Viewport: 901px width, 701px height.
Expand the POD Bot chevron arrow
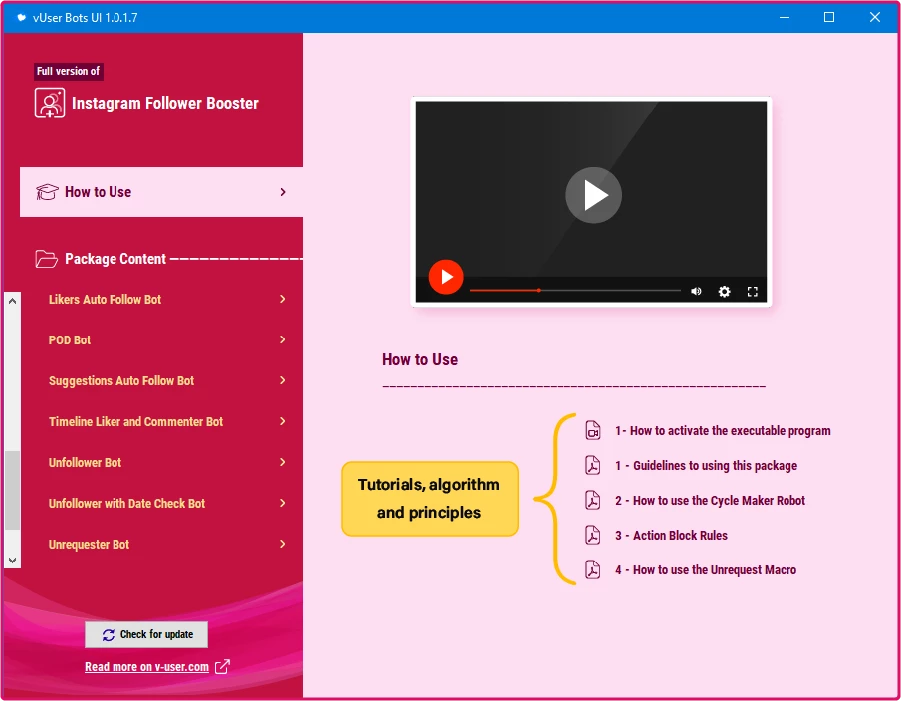click(x=283, y=340)
